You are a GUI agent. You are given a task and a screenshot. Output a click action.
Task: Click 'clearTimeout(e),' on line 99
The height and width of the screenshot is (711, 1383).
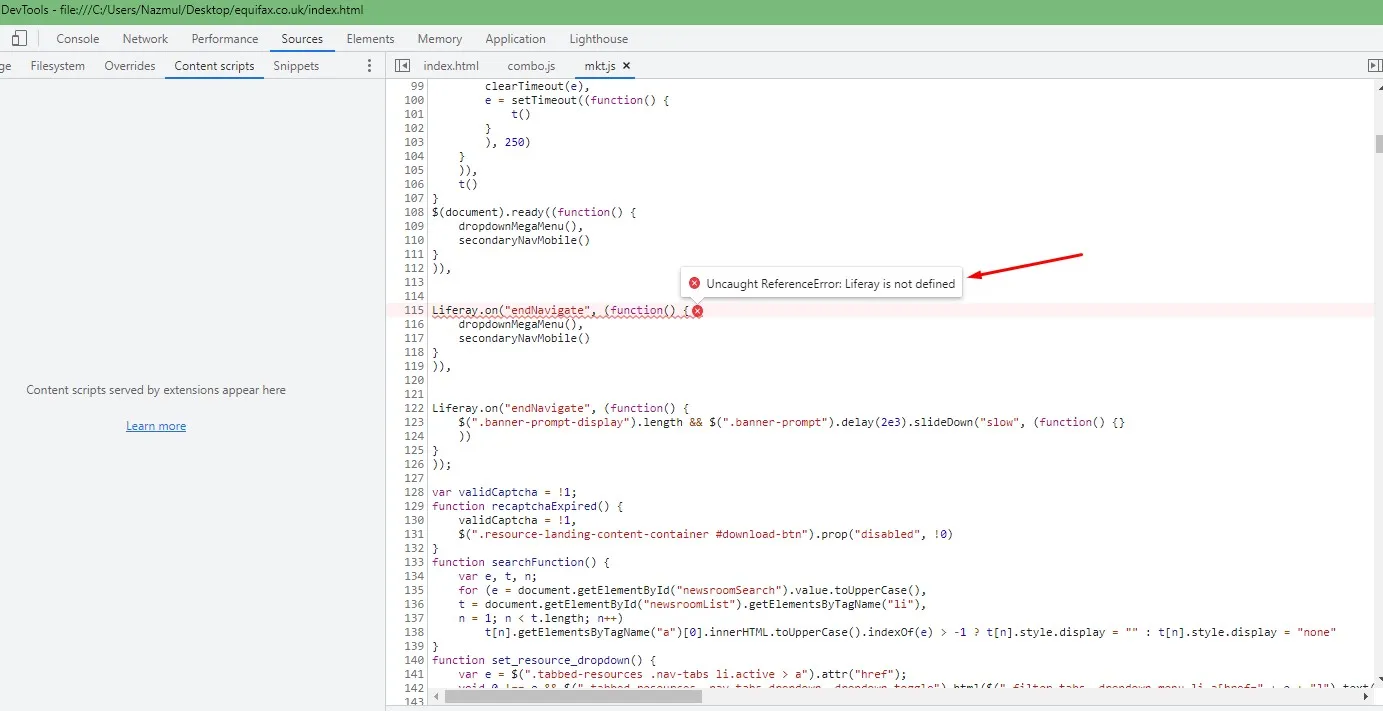[537, 86]
